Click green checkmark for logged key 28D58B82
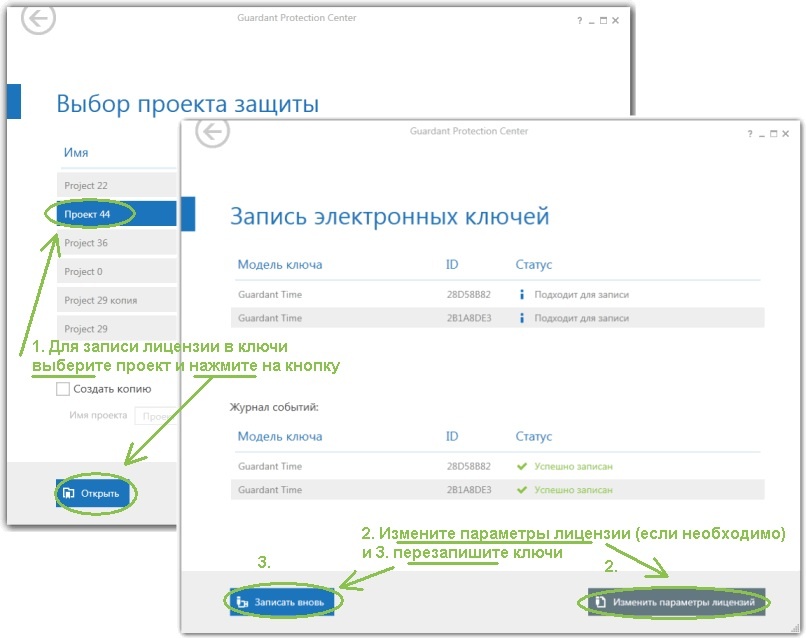Screen dimensions: 806x638 (521, 466)
